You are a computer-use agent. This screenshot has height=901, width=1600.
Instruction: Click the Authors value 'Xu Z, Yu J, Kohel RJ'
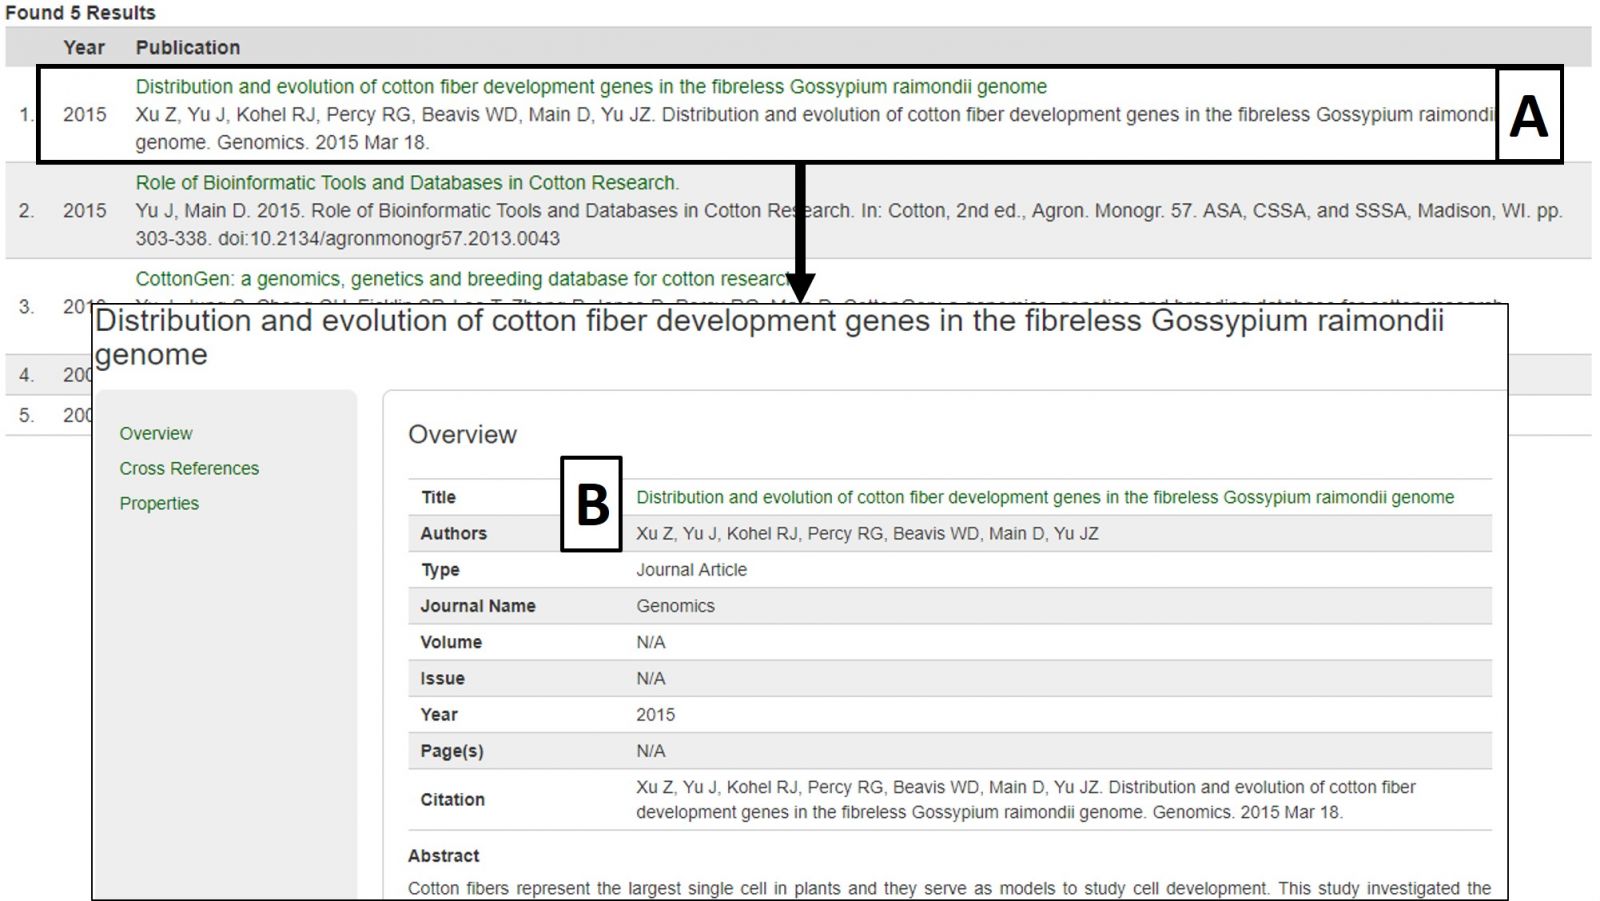pos(867,534)
